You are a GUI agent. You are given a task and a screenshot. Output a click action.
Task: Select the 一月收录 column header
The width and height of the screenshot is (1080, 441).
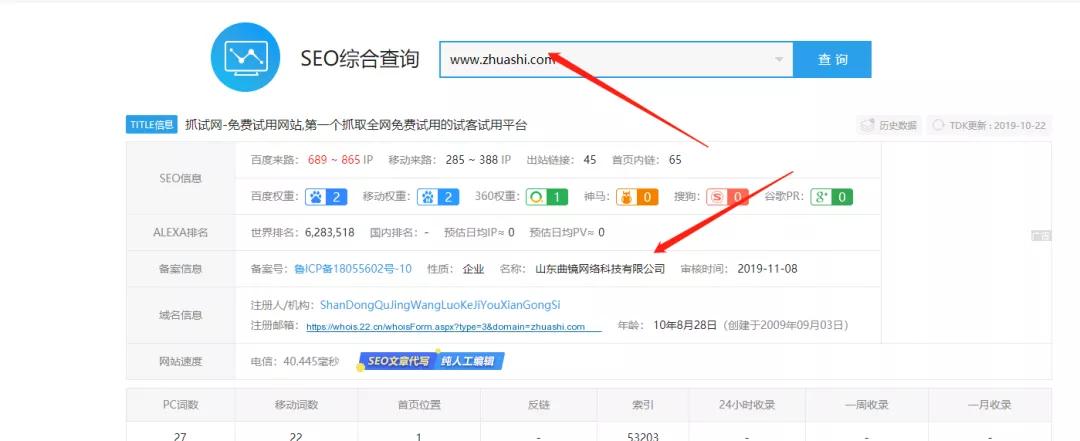(x=990, y=405)
